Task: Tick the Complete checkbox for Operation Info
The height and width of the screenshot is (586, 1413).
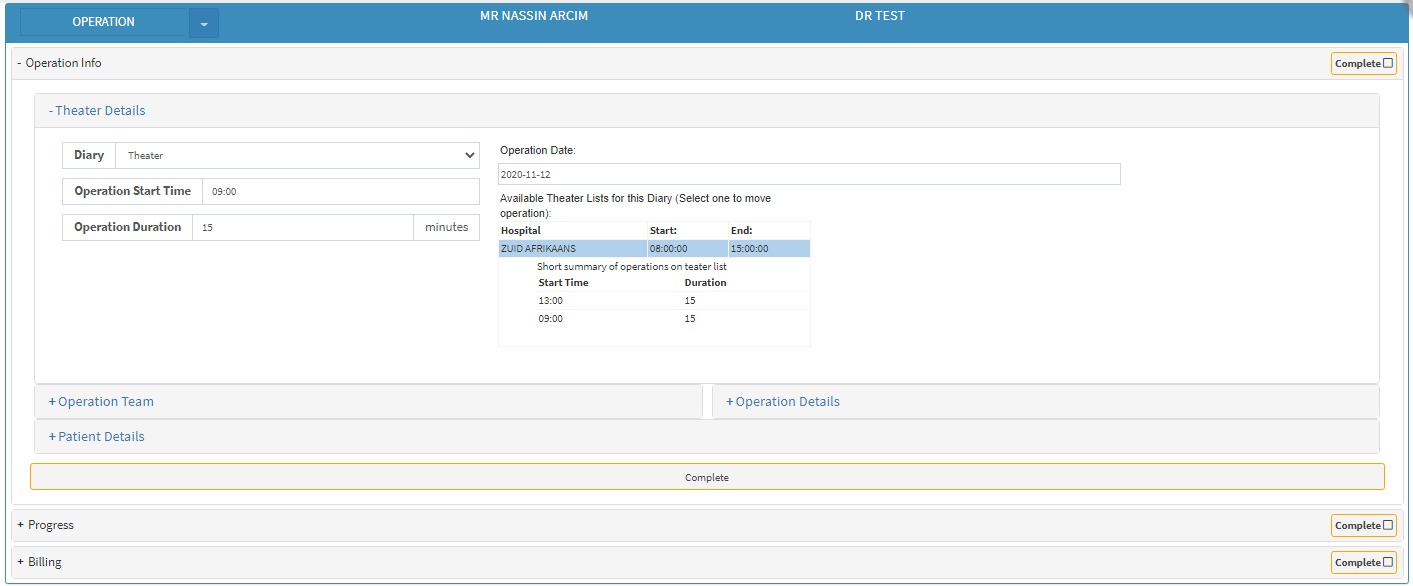Action: 1388,63
